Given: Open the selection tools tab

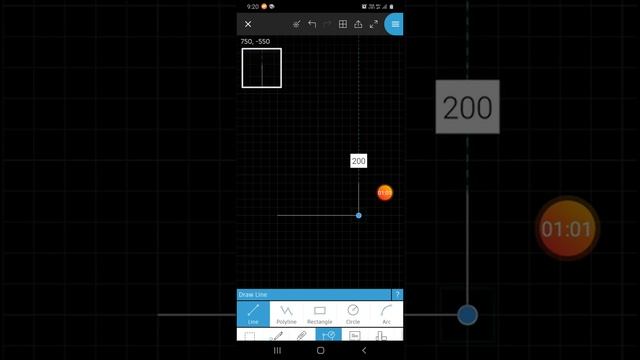Looking at the screenshot, I should click(x=250, y=336).
